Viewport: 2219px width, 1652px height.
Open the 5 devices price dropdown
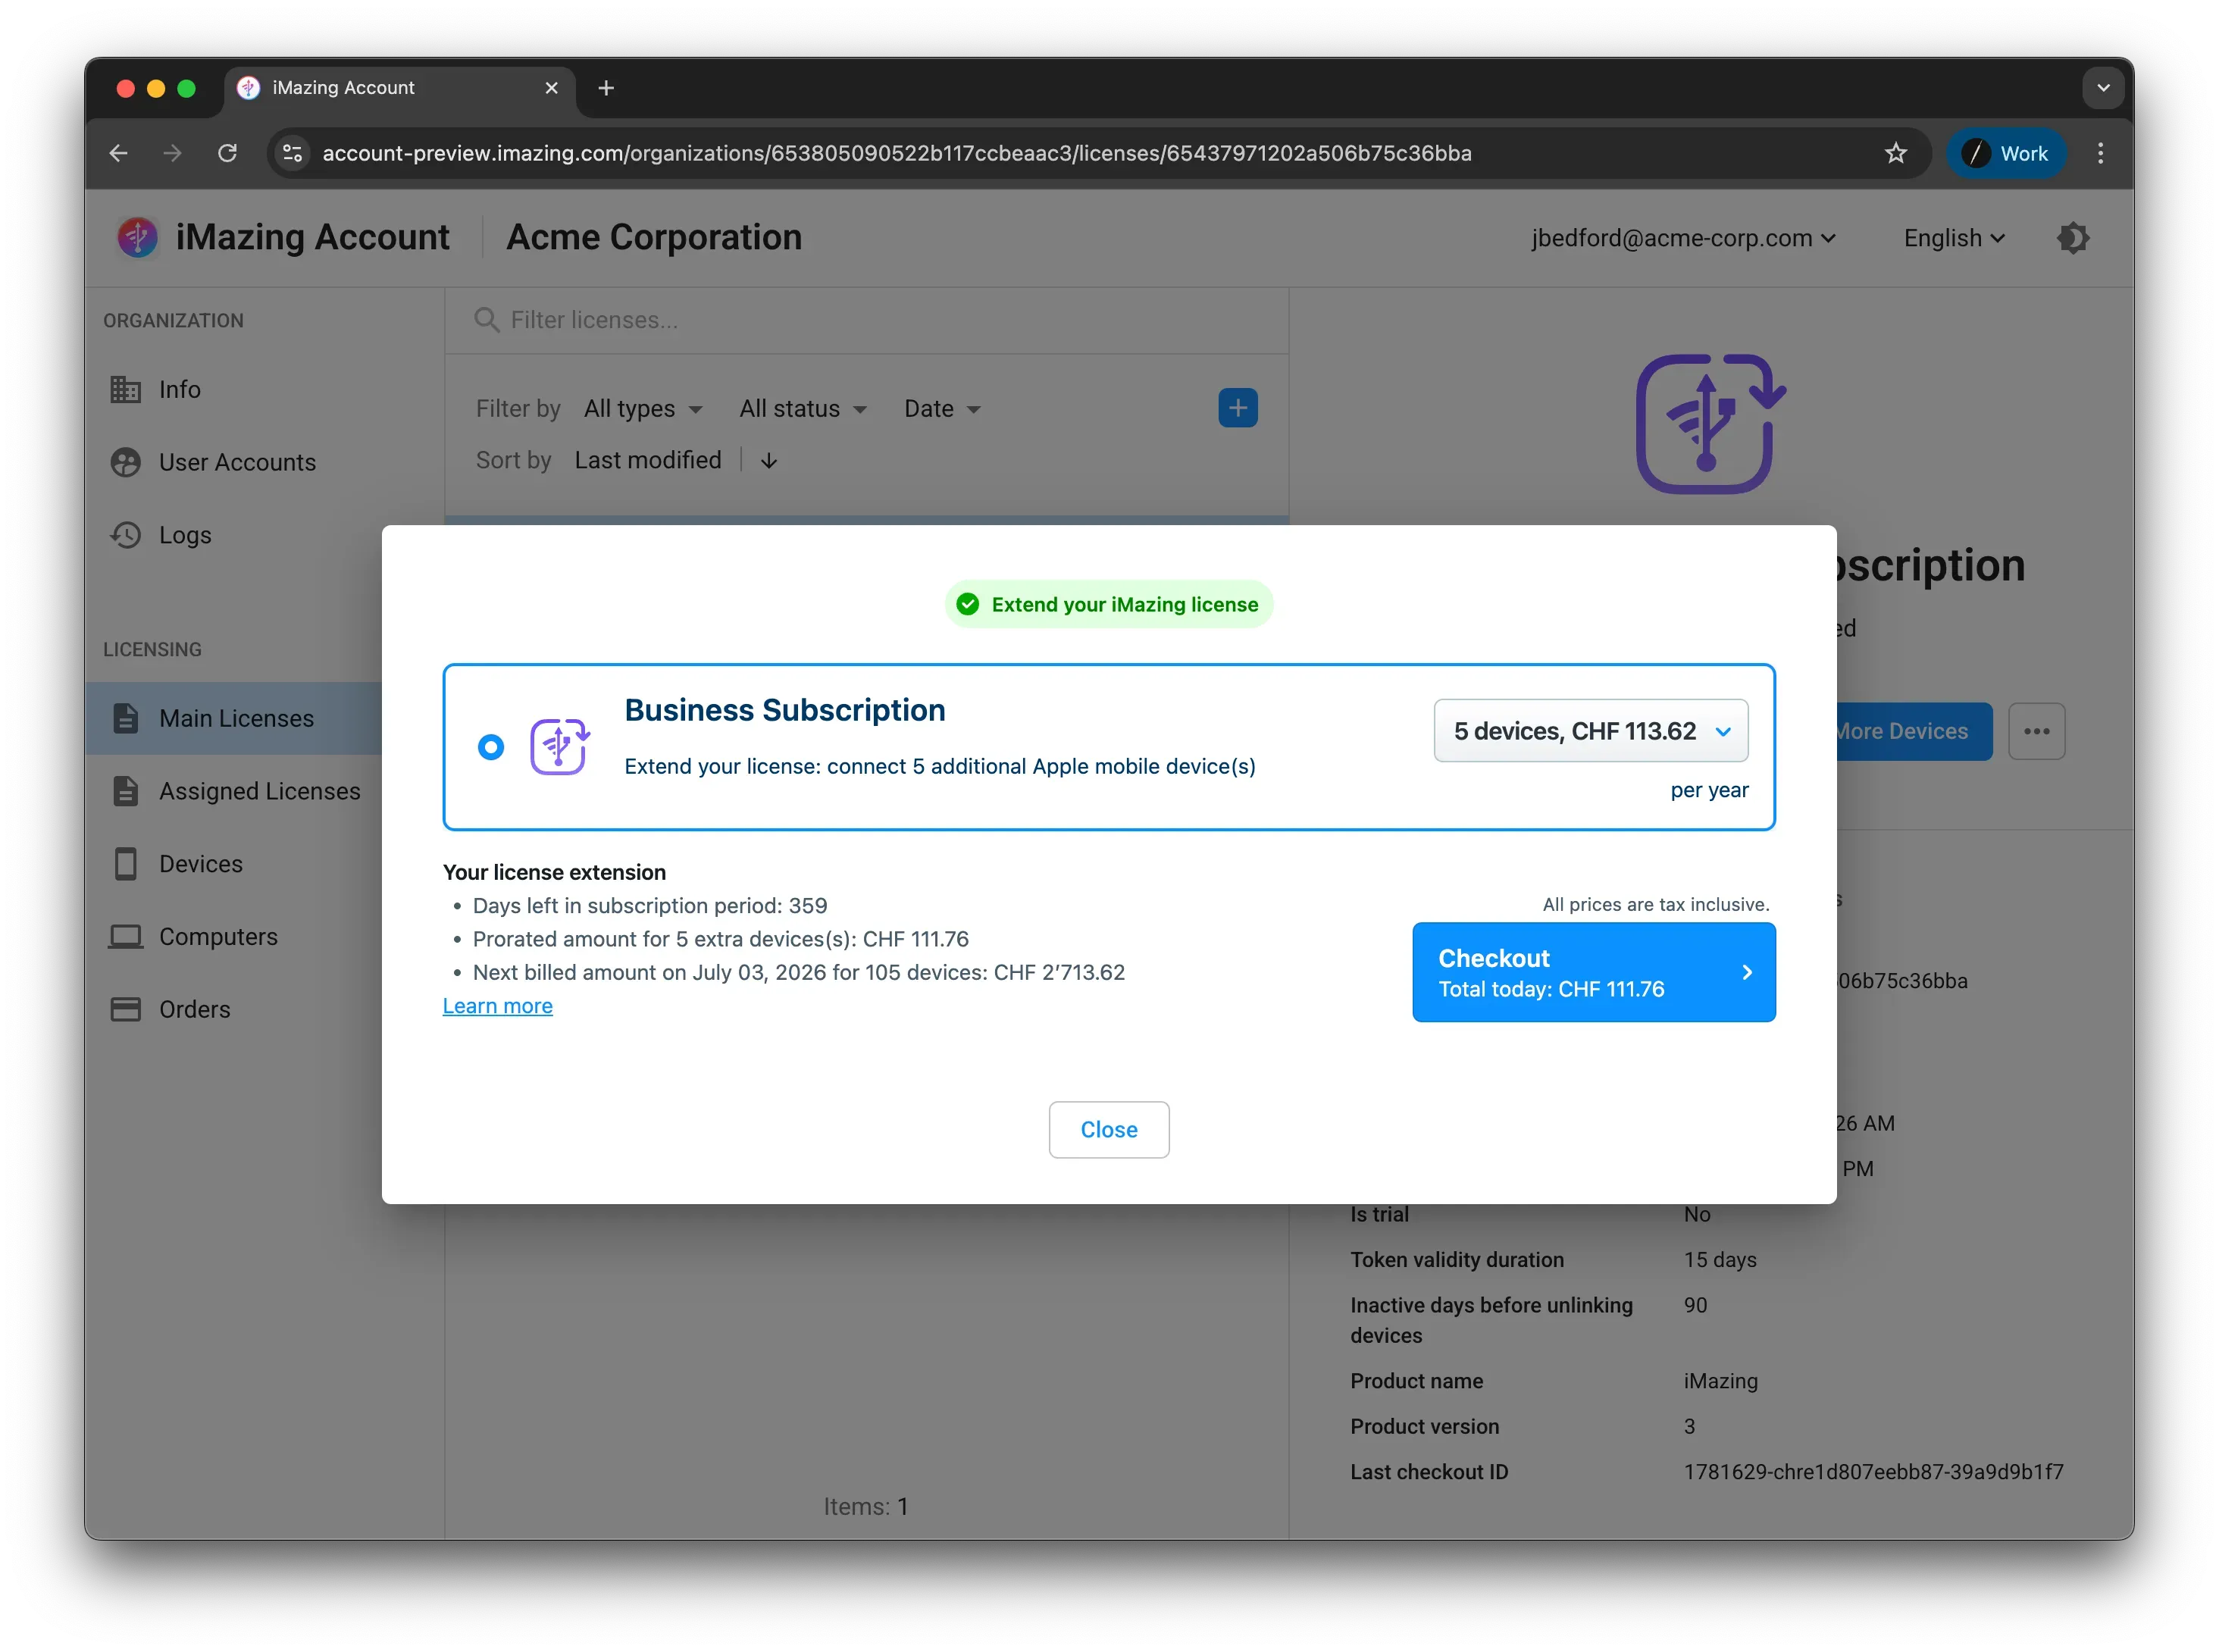pos(1590,731)
